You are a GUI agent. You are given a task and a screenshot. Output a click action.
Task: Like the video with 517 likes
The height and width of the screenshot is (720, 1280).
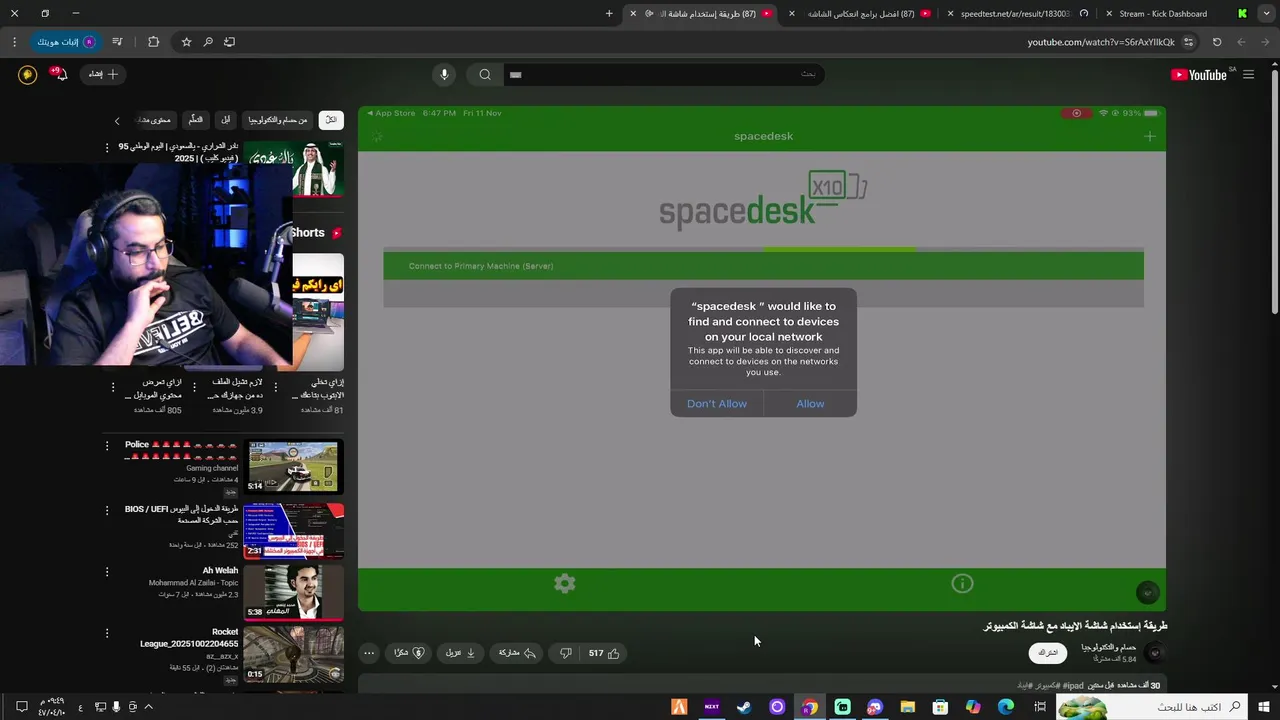point(604,653)
